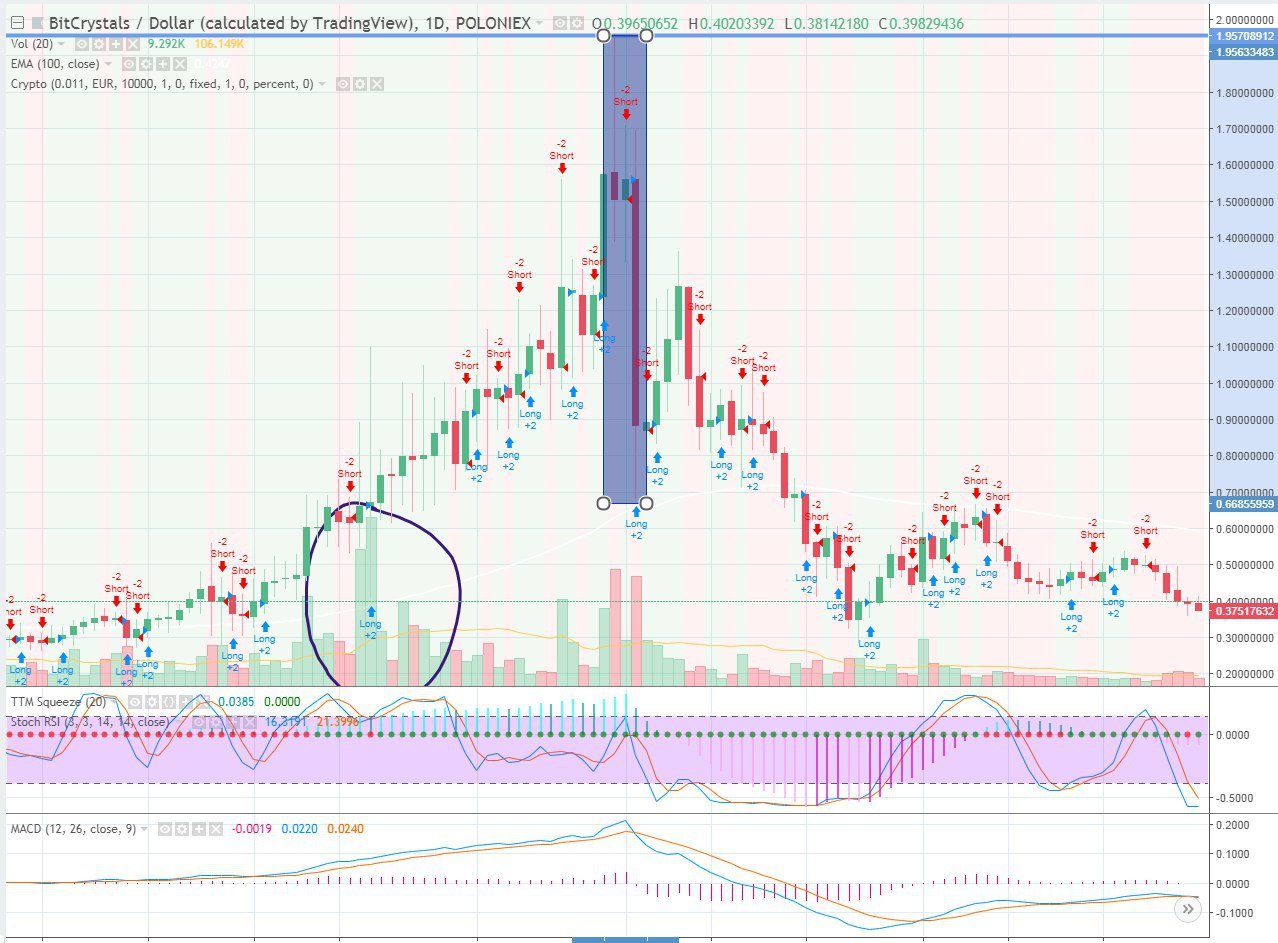Expand the TTM Squeeze (20) dropdown arrow
The image size is (1278, 943).
[114, 702]
